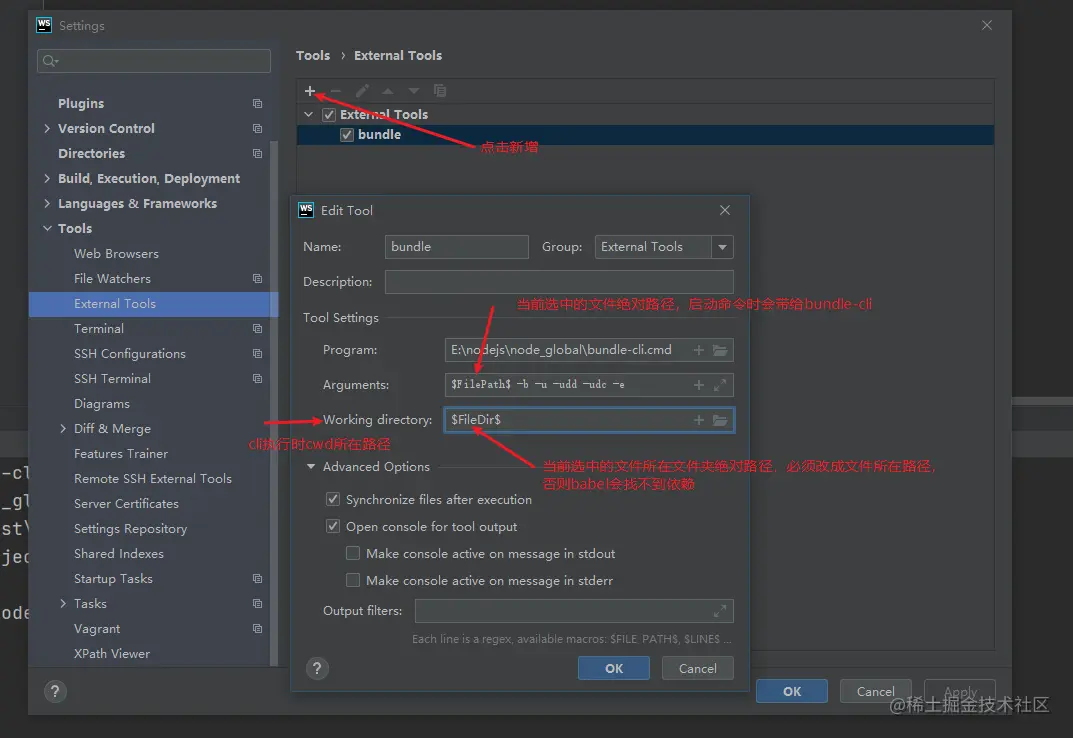
Task: Open Server Certificates settings page
Action: [126, 504]
